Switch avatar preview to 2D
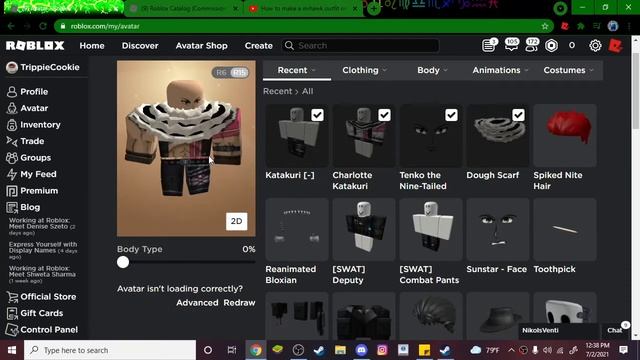 click(x=237, y=221)
